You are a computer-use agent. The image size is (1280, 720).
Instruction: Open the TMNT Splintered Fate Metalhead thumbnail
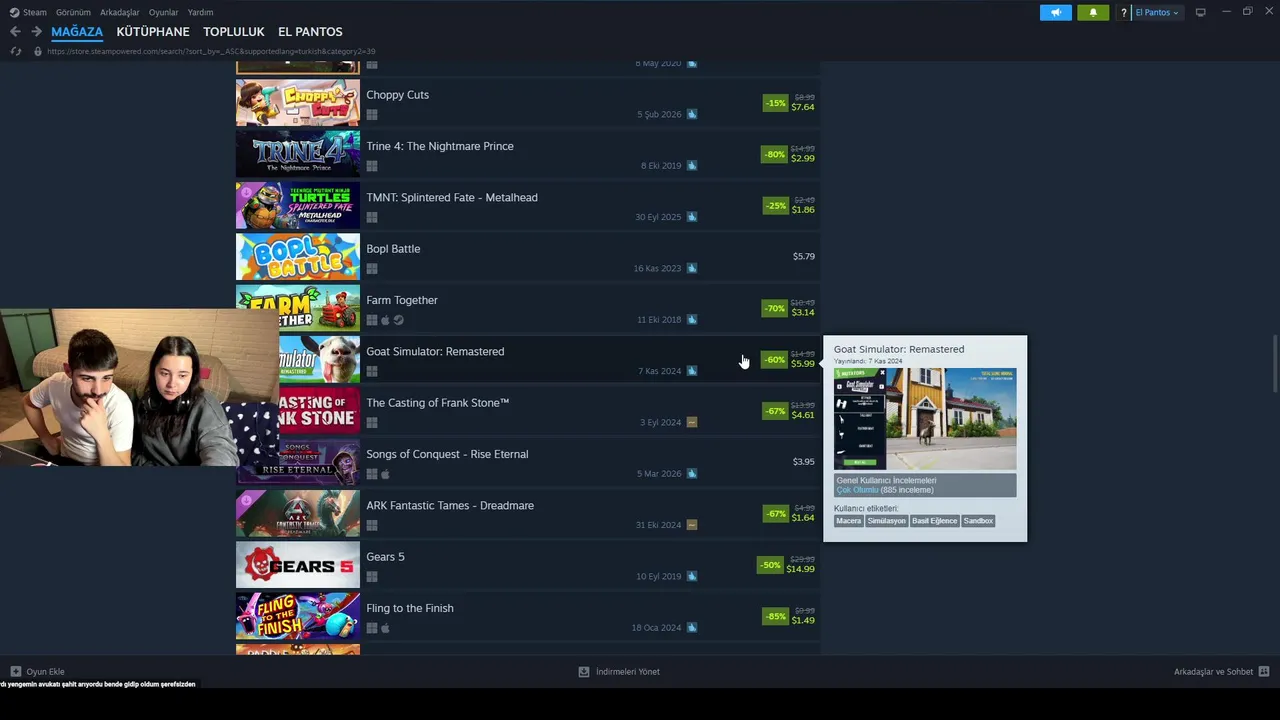(298, 205)
